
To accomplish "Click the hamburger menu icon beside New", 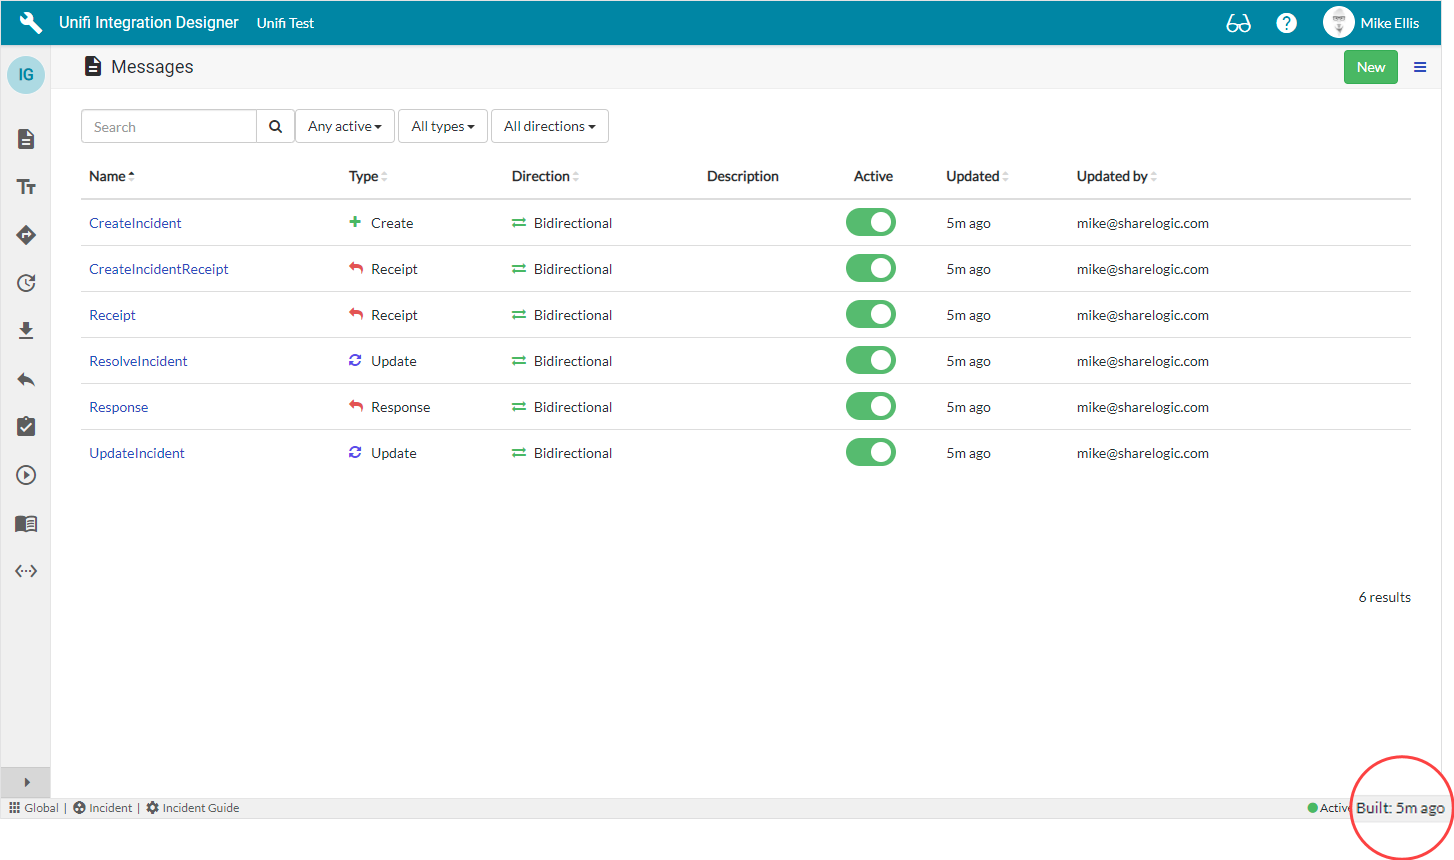I will pyautogui.click(x=1419, y=67).
